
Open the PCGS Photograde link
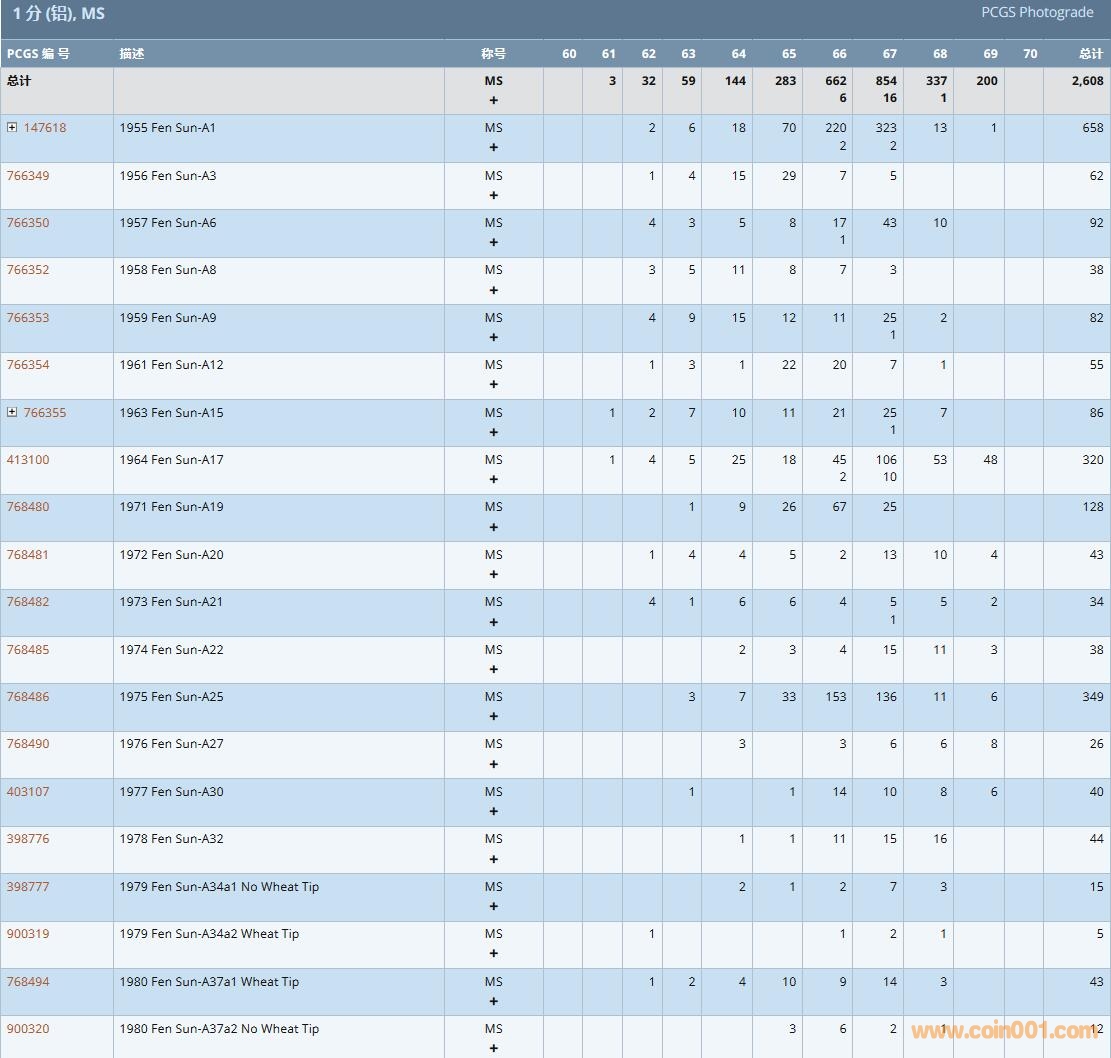pos(1037,13)
